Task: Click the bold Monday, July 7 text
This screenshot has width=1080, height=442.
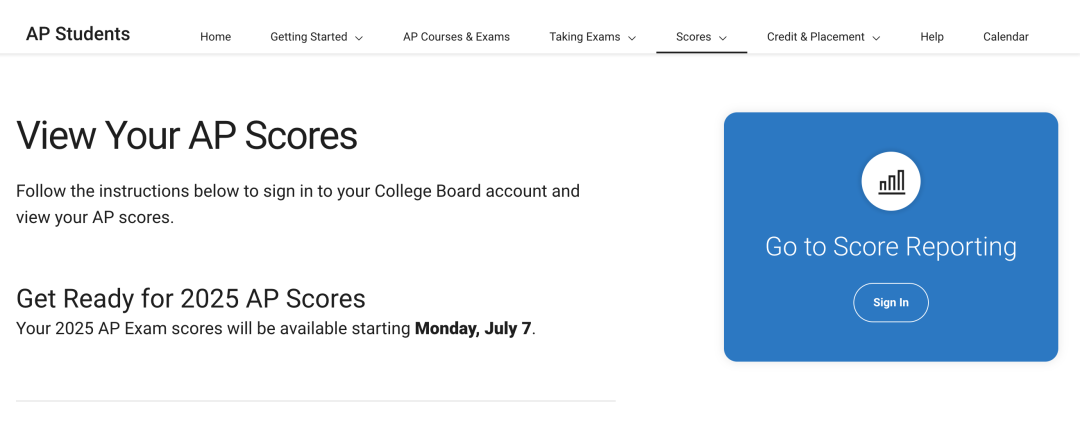Action: 473,328
